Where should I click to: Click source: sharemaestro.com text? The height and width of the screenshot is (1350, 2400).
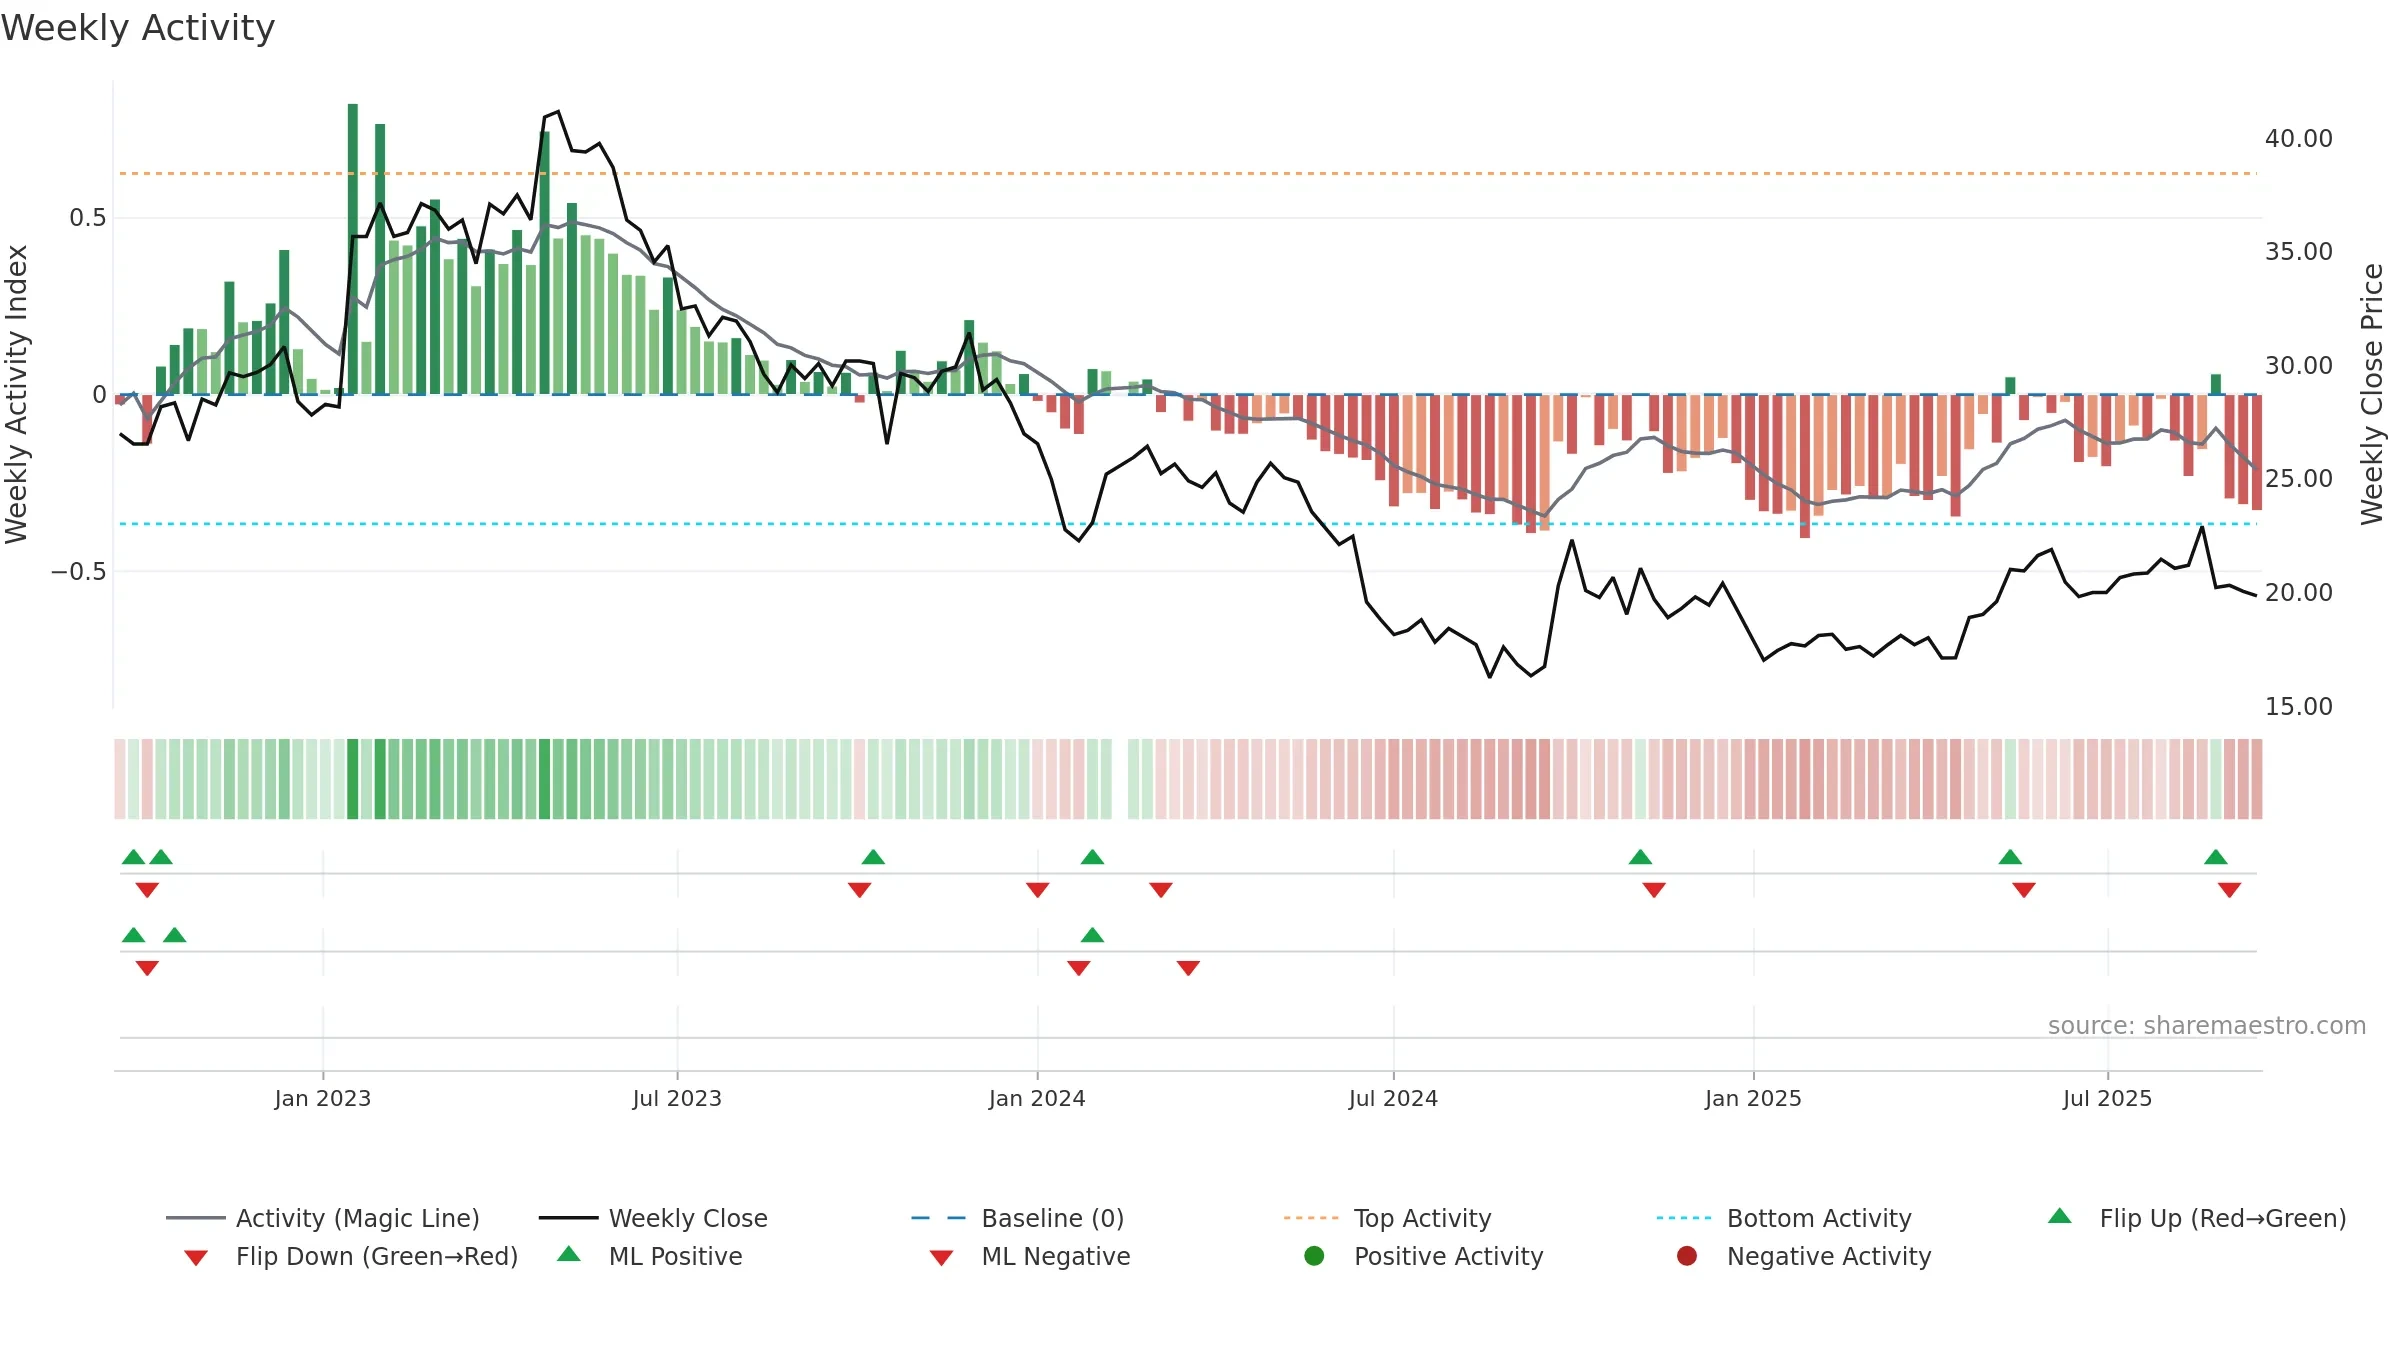[x=2207, y=1025]
